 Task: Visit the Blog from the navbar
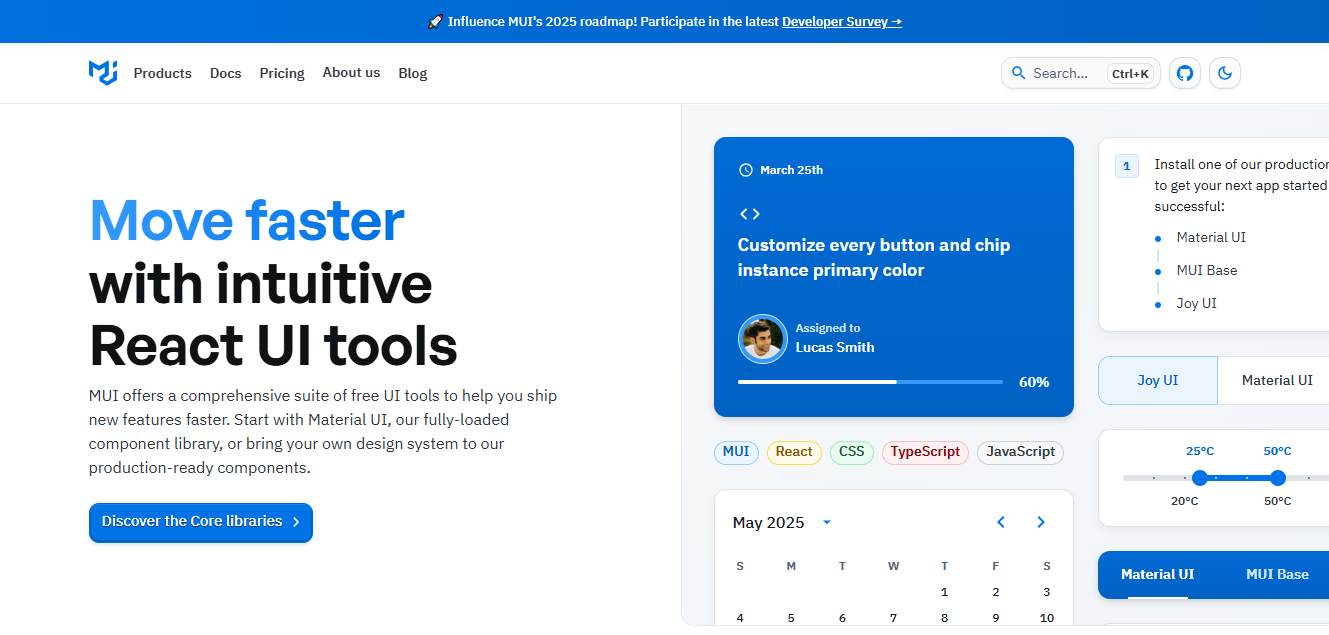coord(413,73)
